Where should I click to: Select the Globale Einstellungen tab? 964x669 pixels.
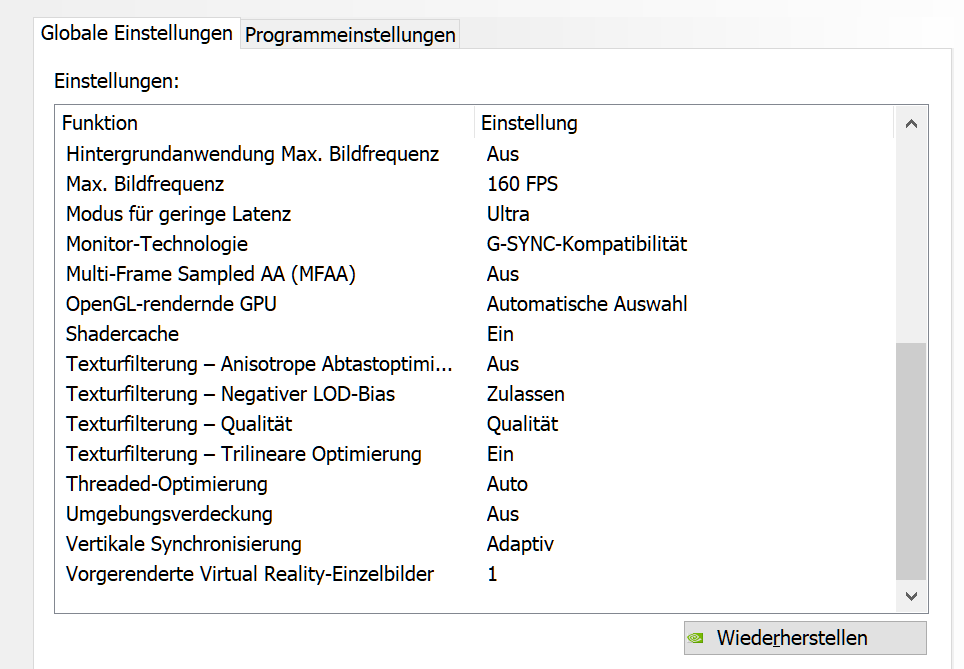(x=136, y=33)
